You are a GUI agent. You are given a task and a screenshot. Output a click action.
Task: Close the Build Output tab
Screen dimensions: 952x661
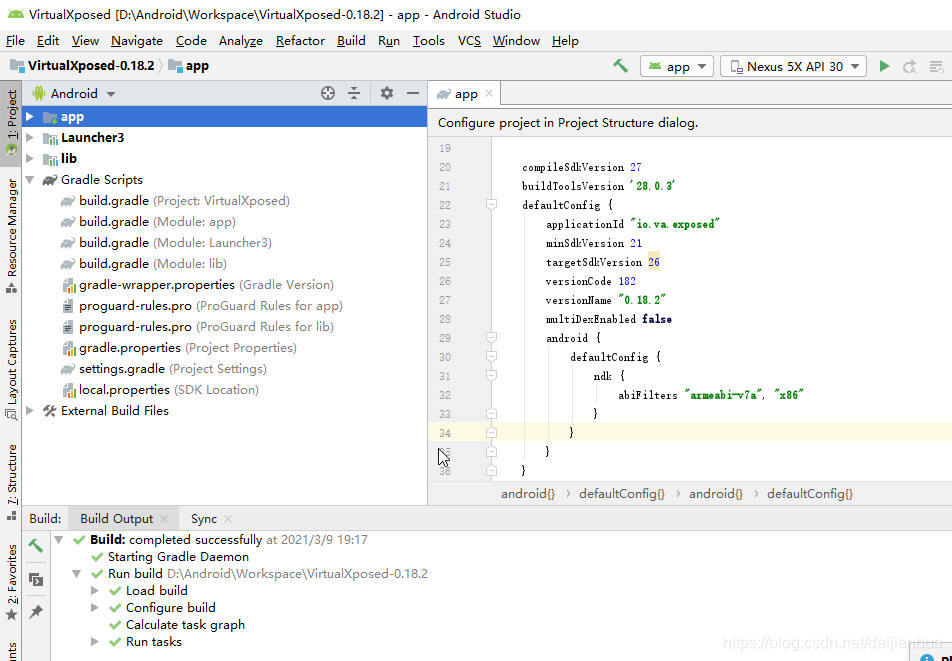pos(164,519)
